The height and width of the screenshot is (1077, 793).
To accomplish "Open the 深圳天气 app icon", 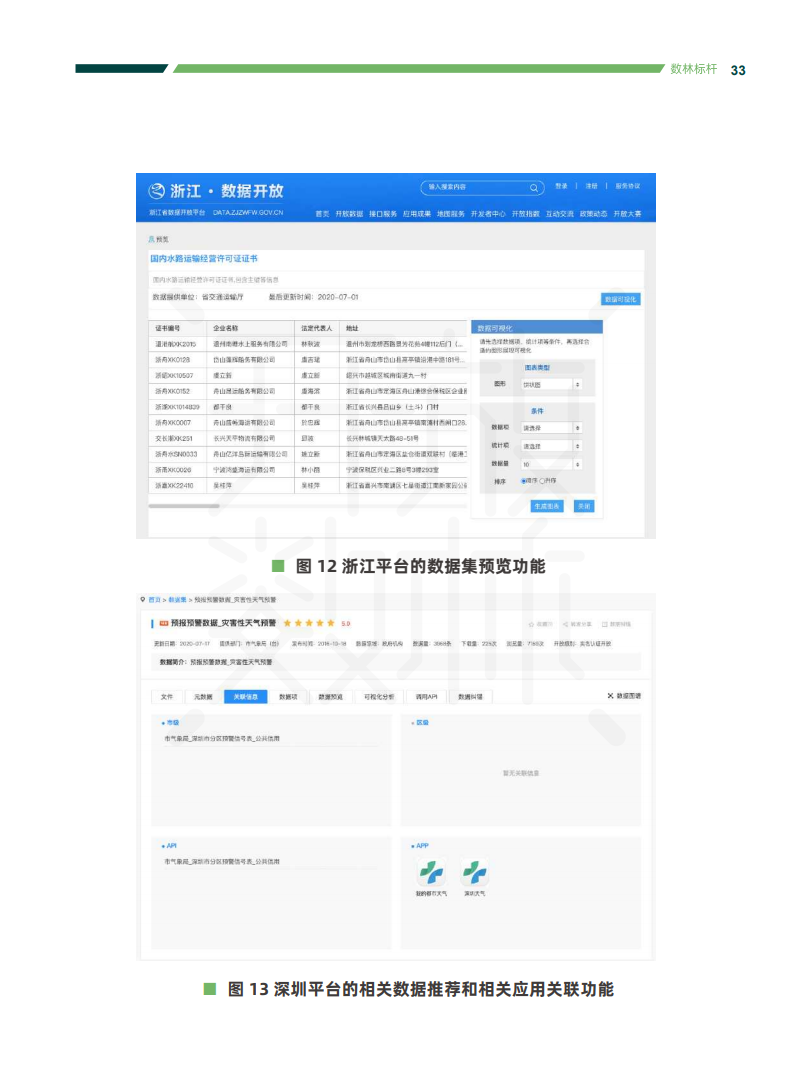I will [473, 873].
